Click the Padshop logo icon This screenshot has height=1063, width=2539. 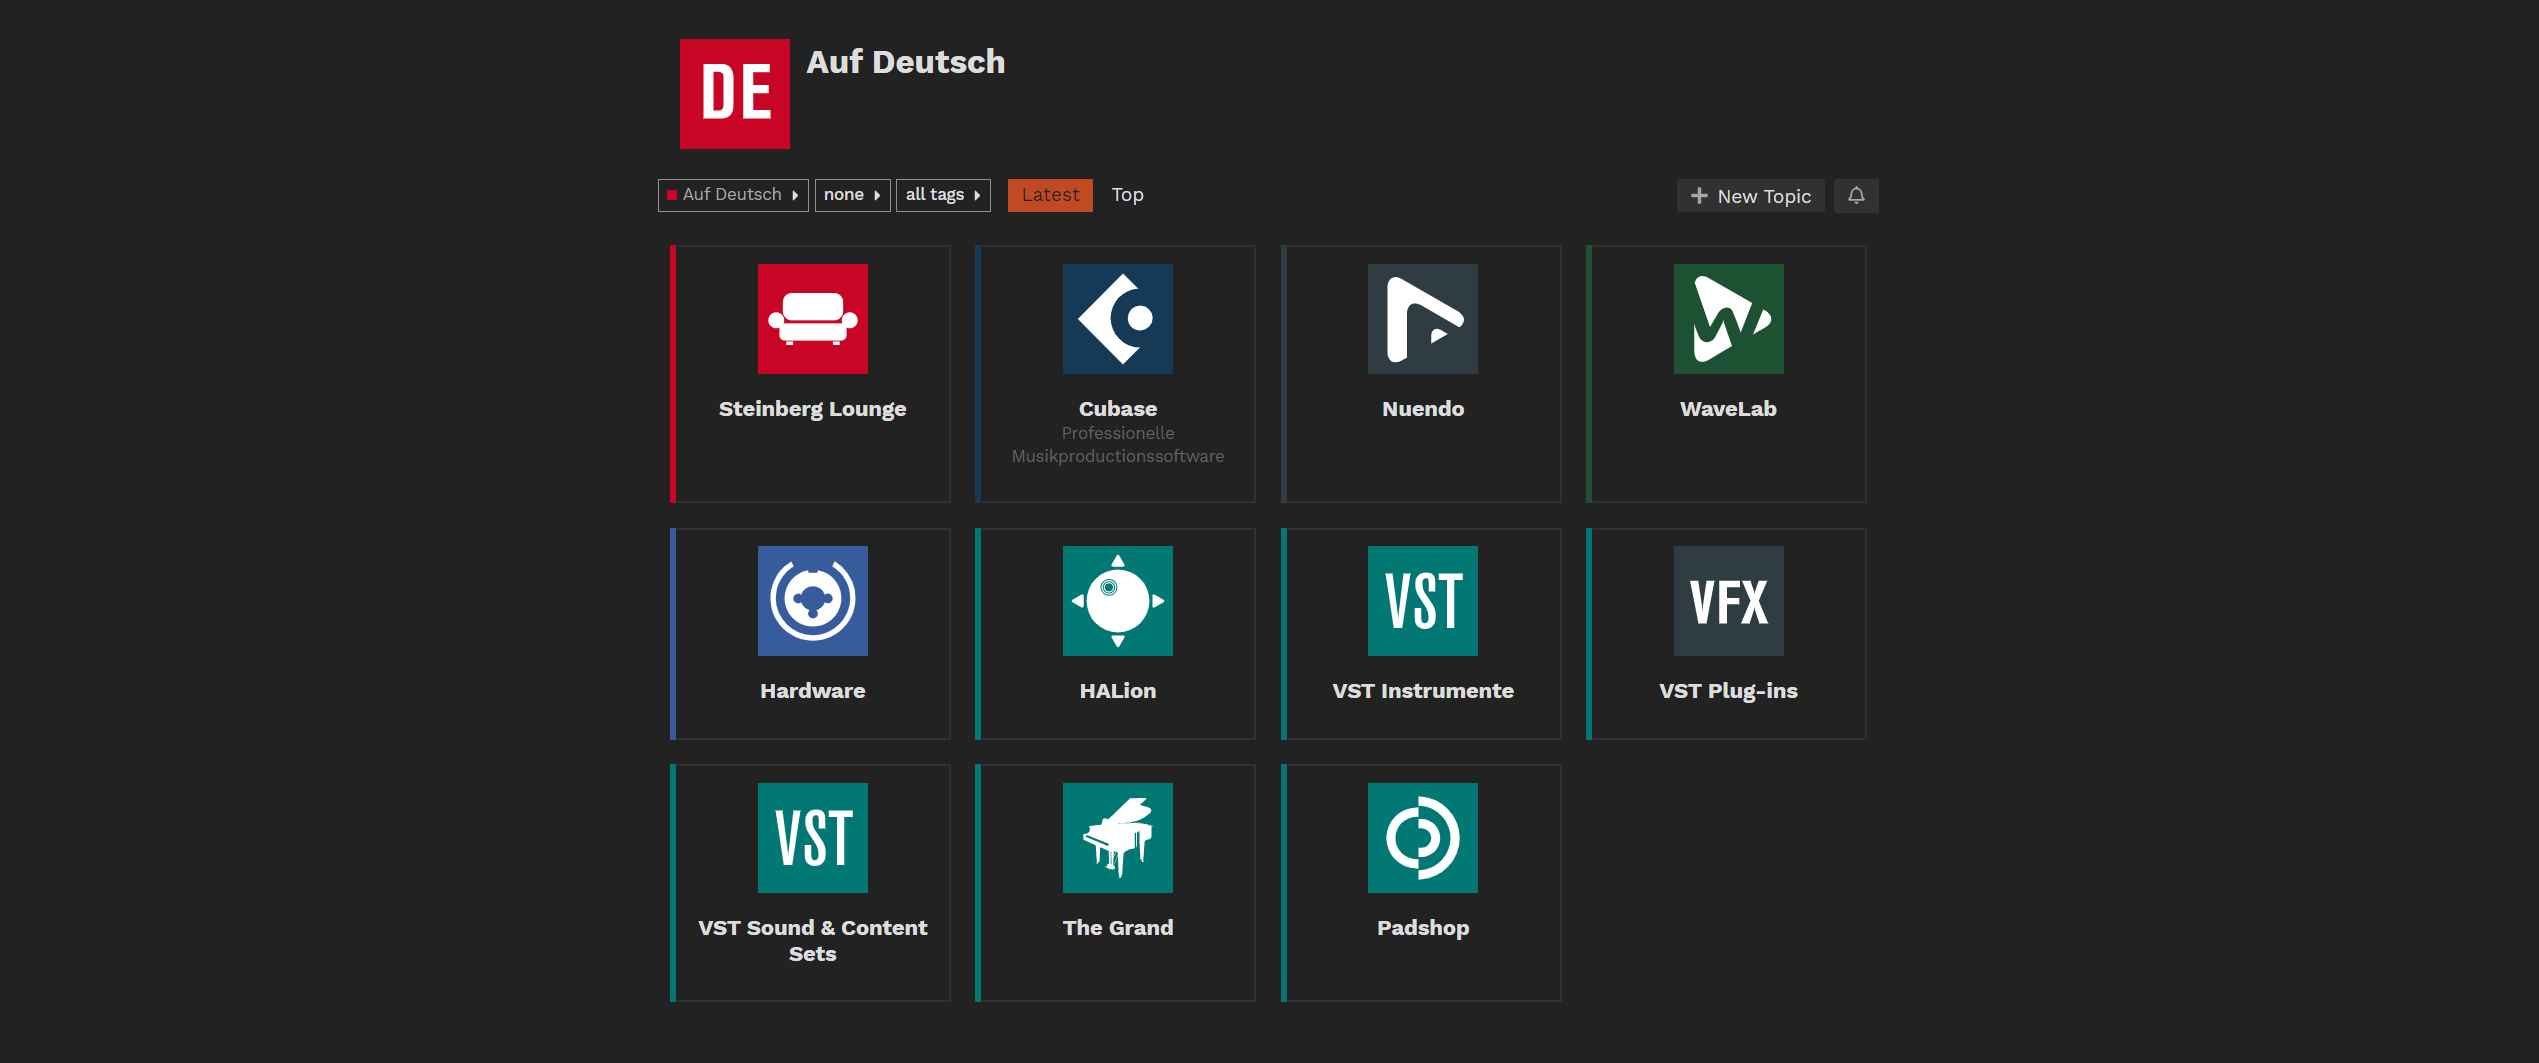(1422, 838)
